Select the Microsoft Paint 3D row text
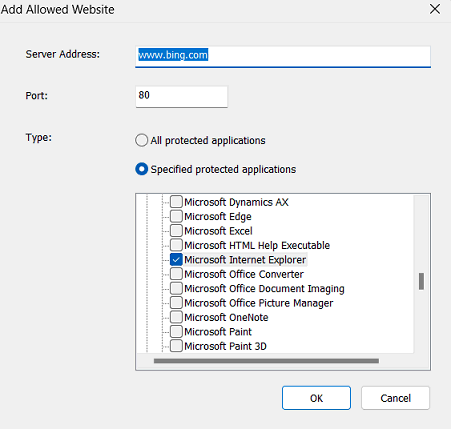 [225, 346]
